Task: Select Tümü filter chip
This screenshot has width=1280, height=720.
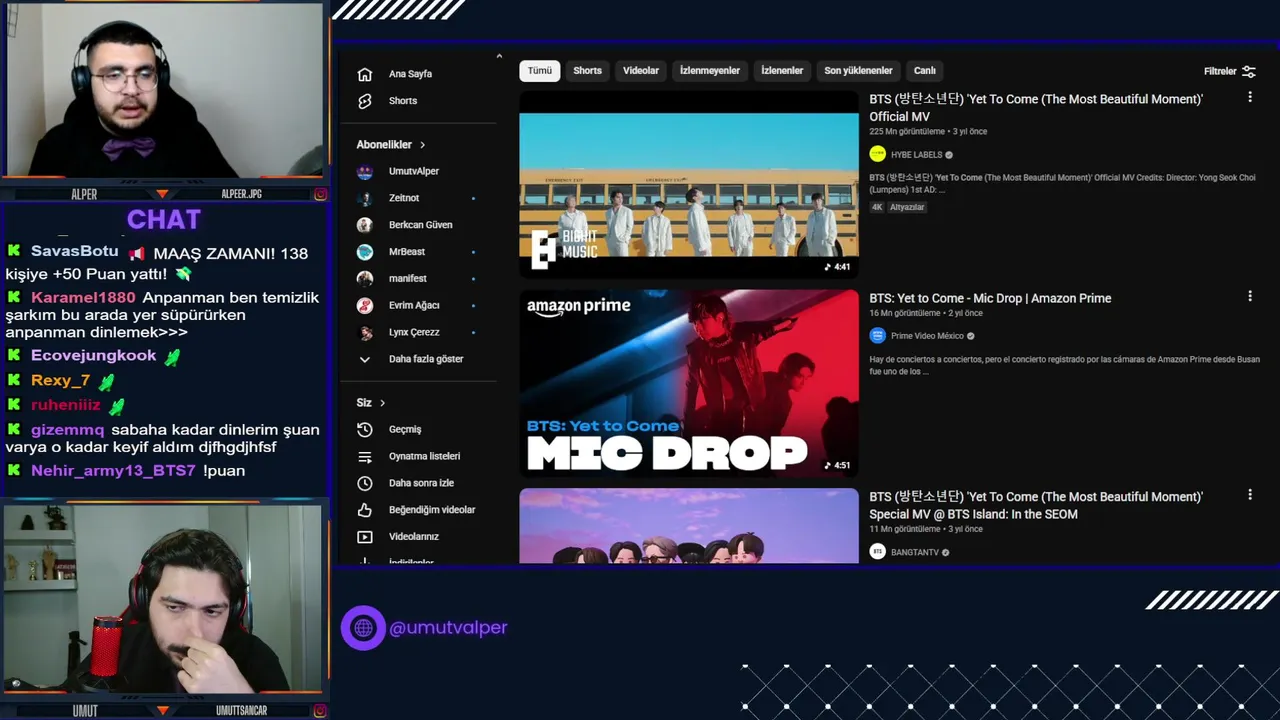Action: 540,71
